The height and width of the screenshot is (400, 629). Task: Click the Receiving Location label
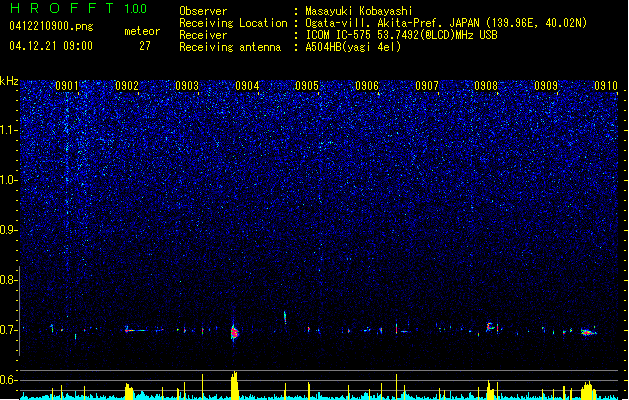click(x=233, y=23)
